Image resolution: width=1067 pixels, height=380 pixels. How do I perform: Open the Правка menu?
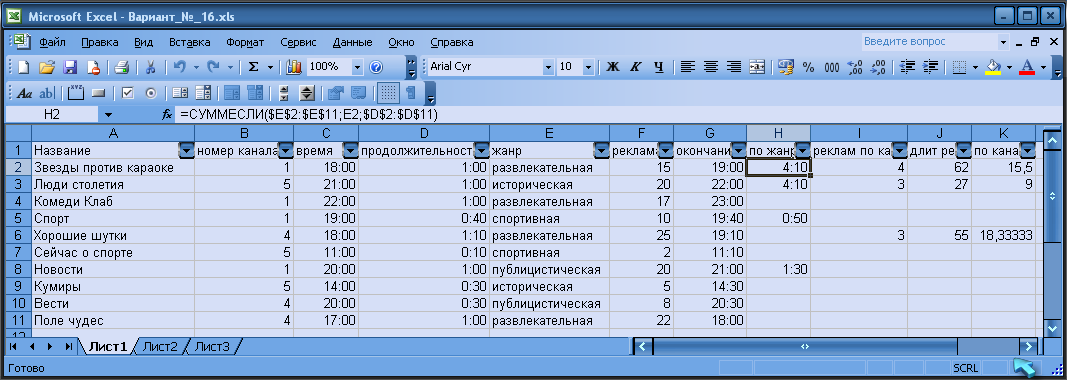99,42
